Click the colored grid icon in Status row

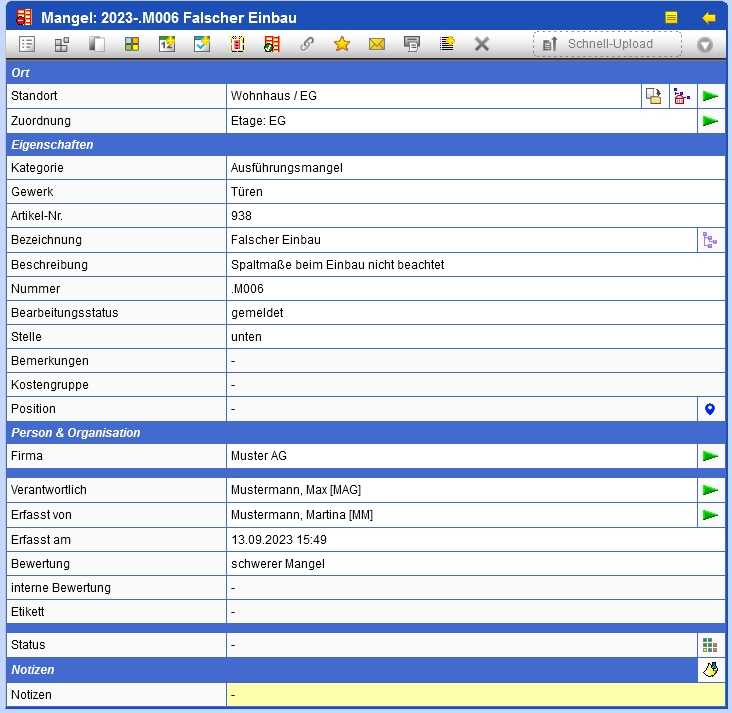click(710, 645)
